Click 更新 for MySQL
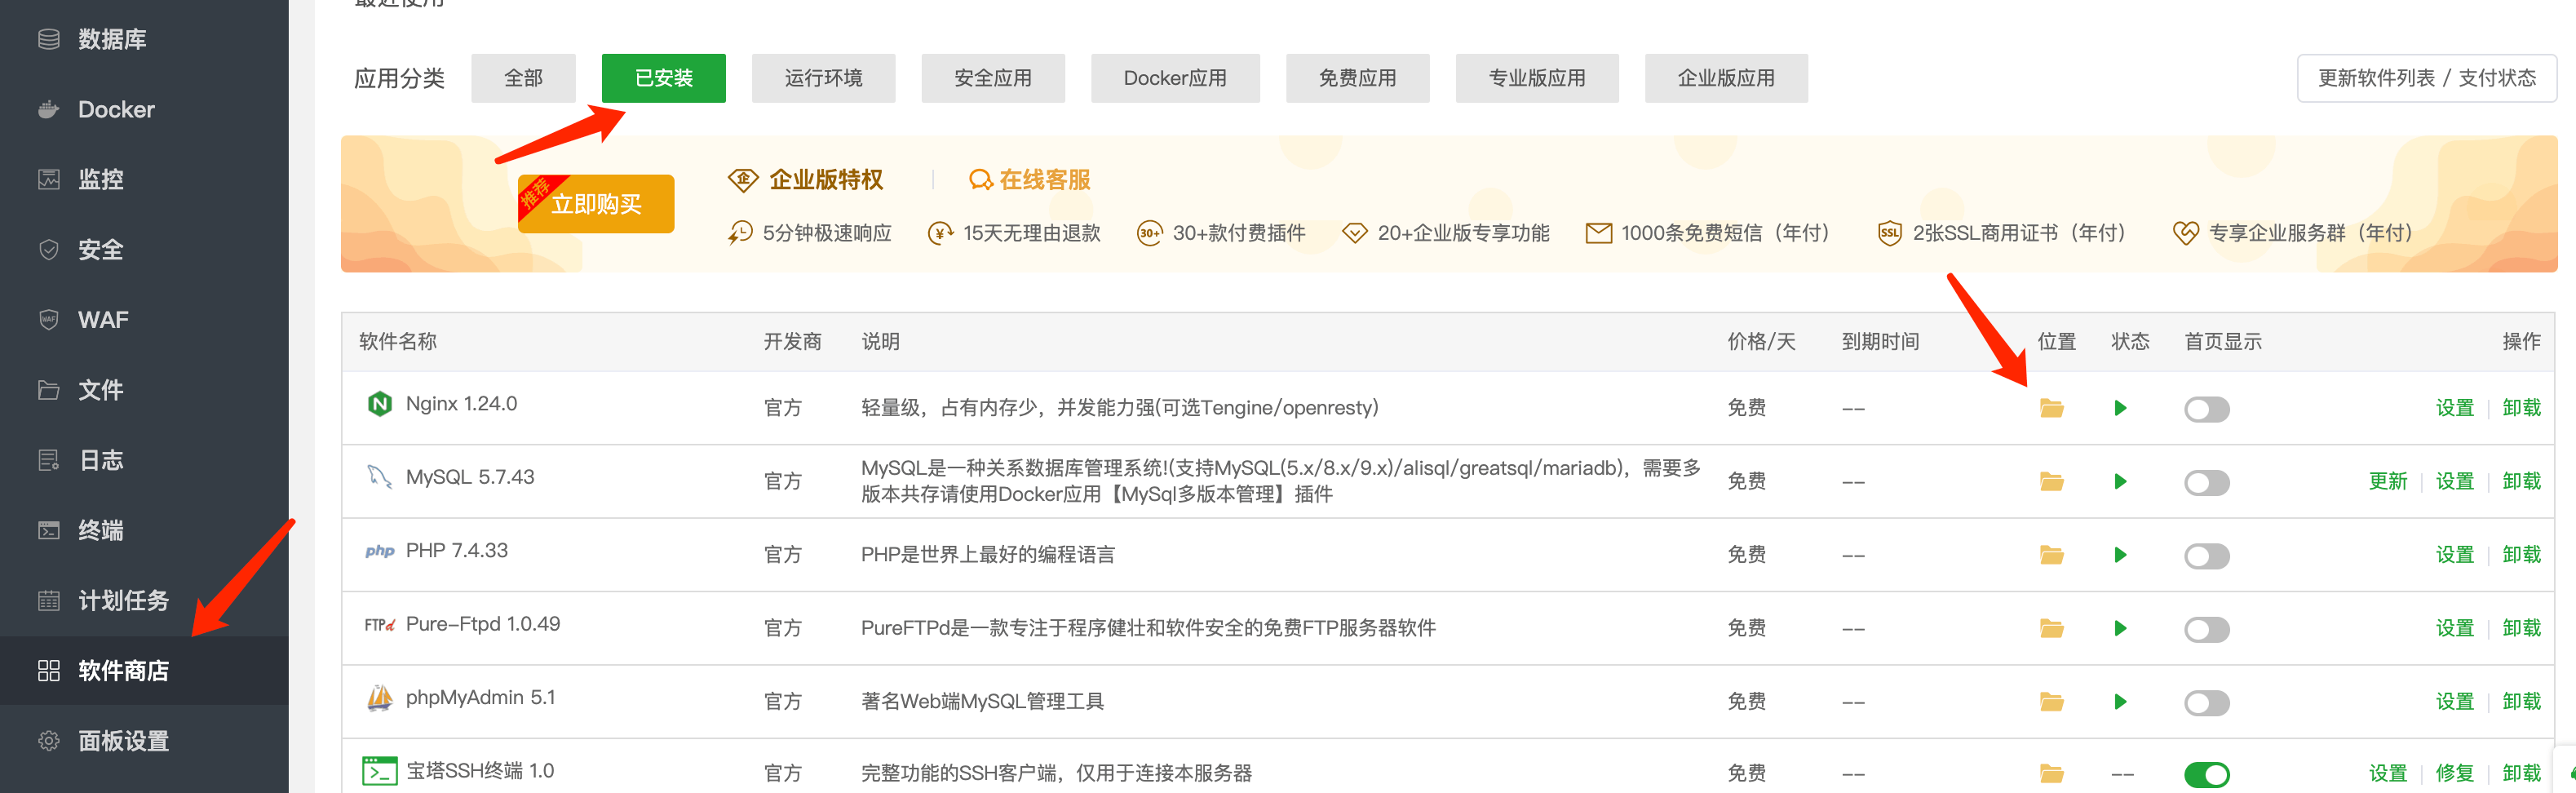The height and width of the screenshot is (793, 2576). pos(2387,482)
